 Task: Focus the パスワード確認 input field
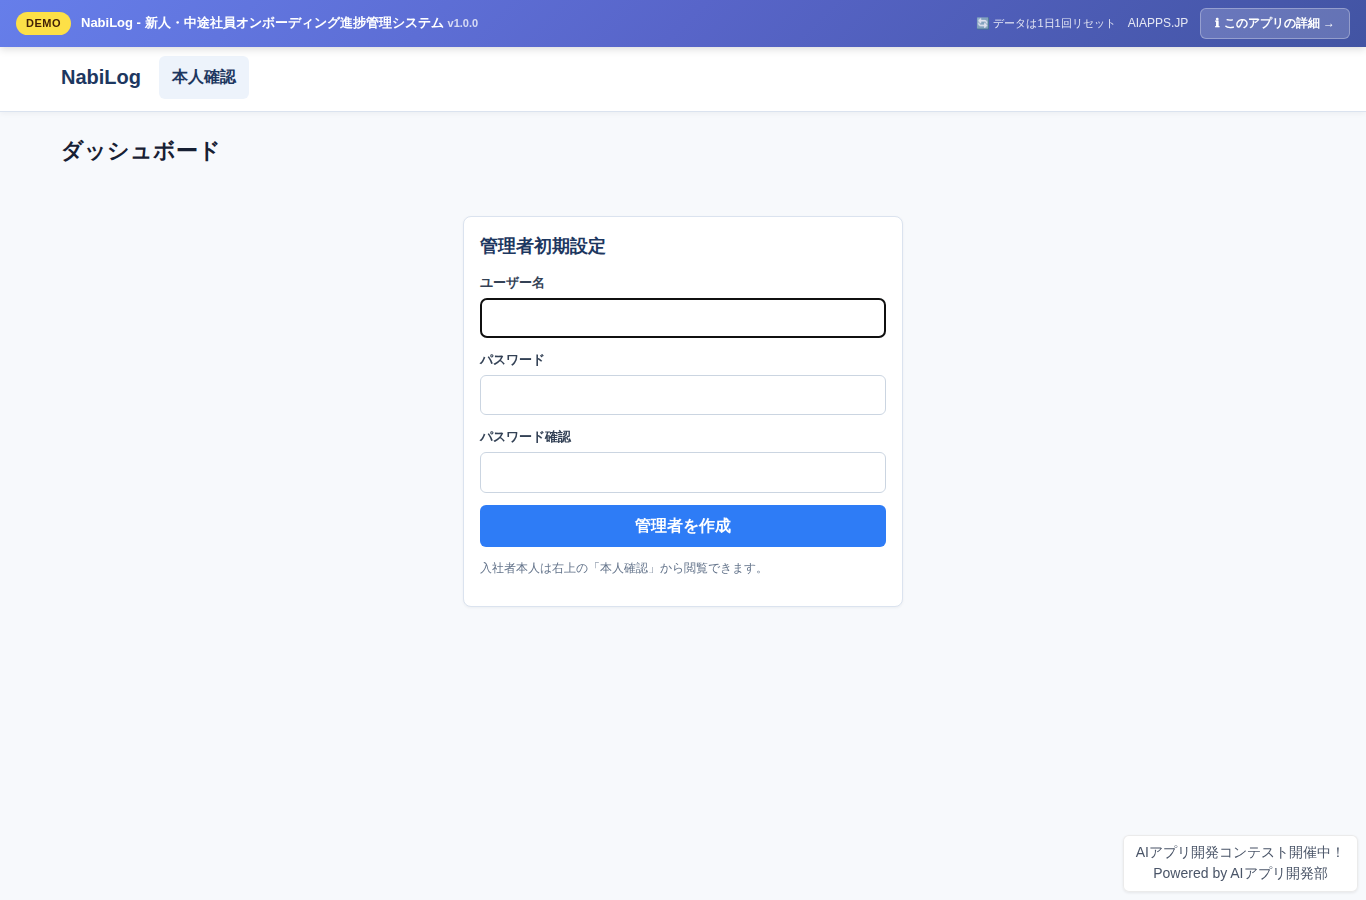(683, 472)
